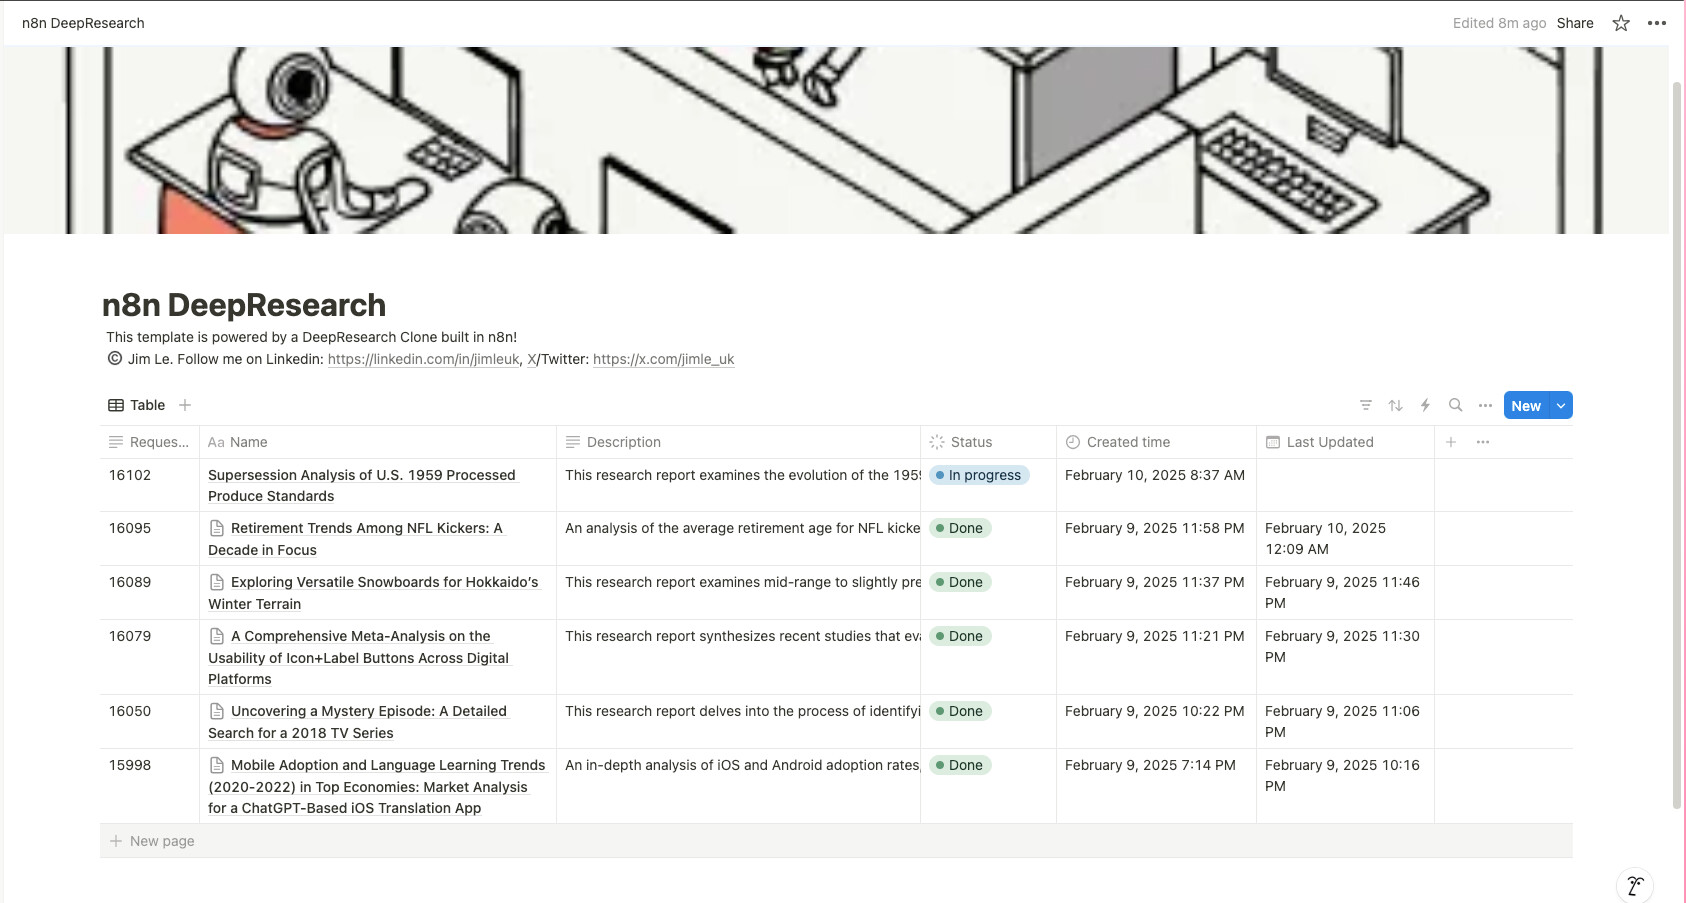The height and width of the screenshot is (903, 1686).
Task: Click Edited 8m ago text
Action: coord(1499,23)
